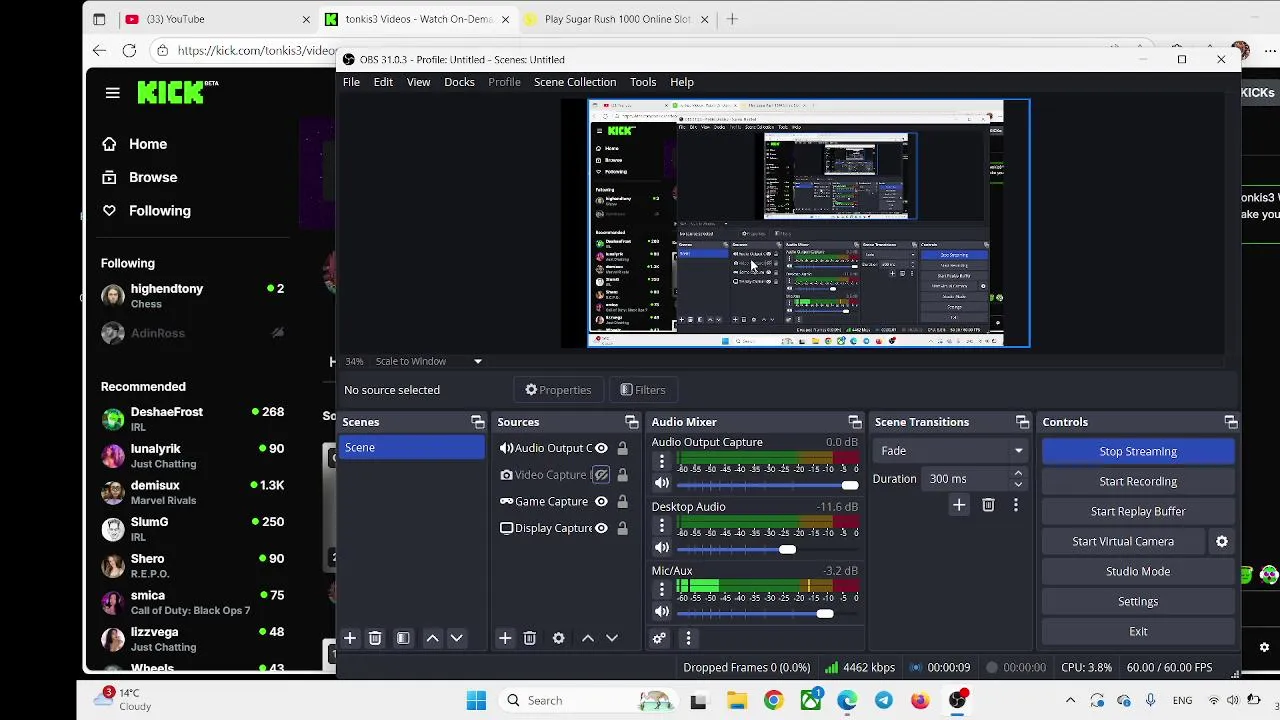The width and height of the screenshot is (1280, 720).
Task: Open advanced audio properties gears icon
Action: point(660,638)
